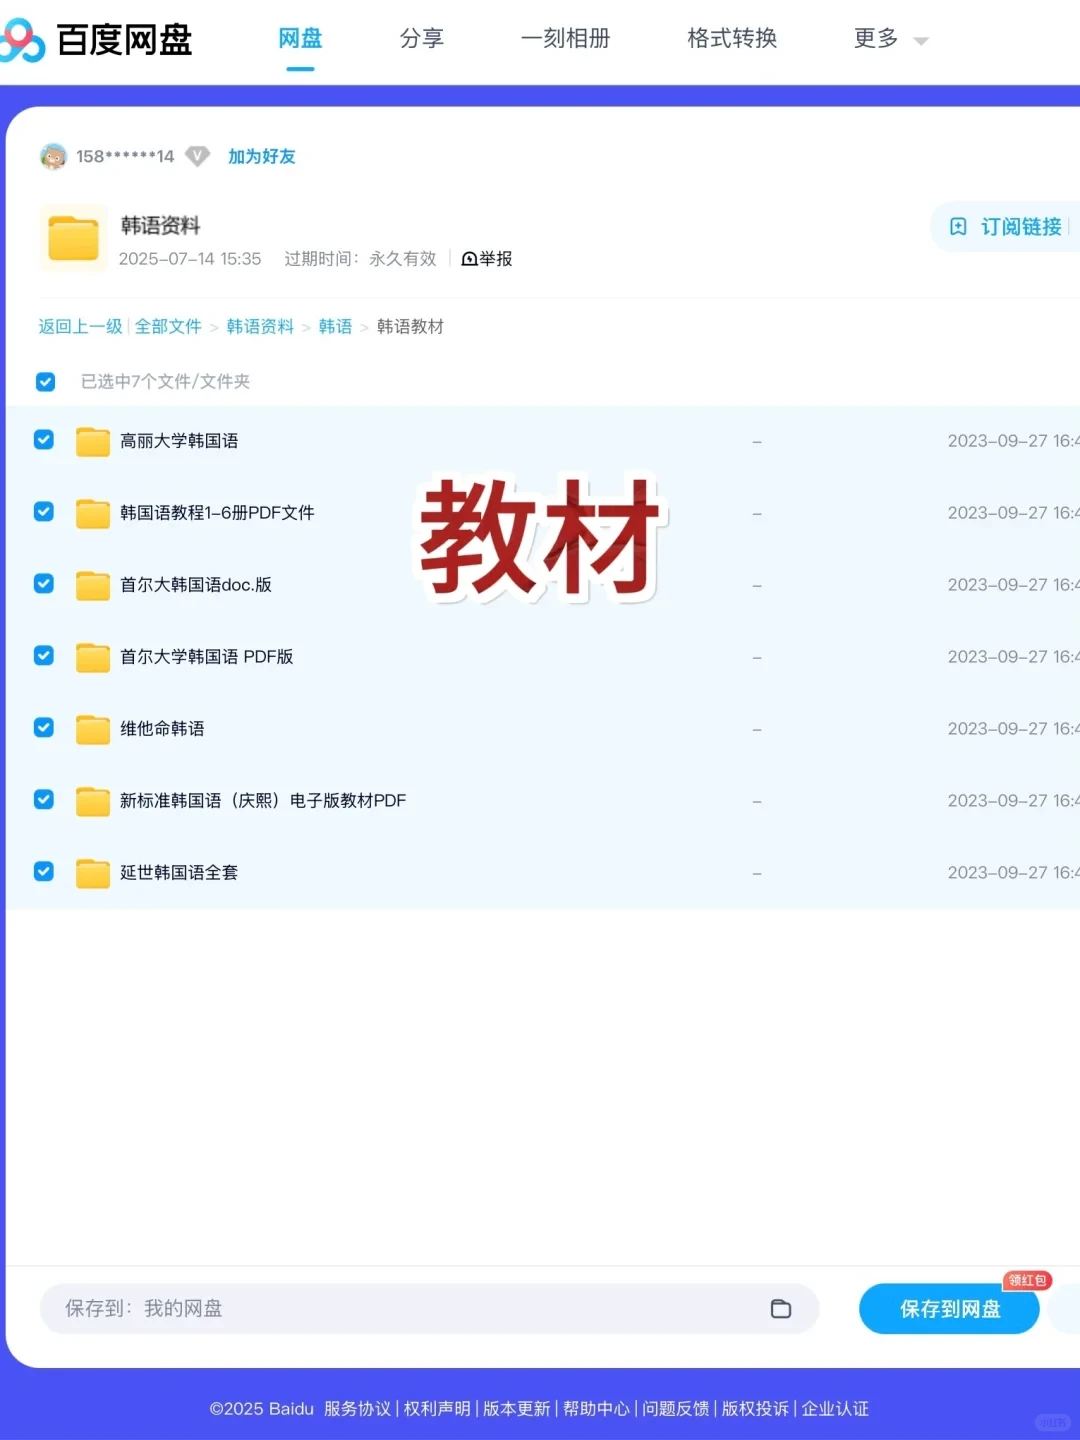Uncheck the 维他命韩语 checkbox
This screenshot has height=1440, width=1080.
point(43,728)
